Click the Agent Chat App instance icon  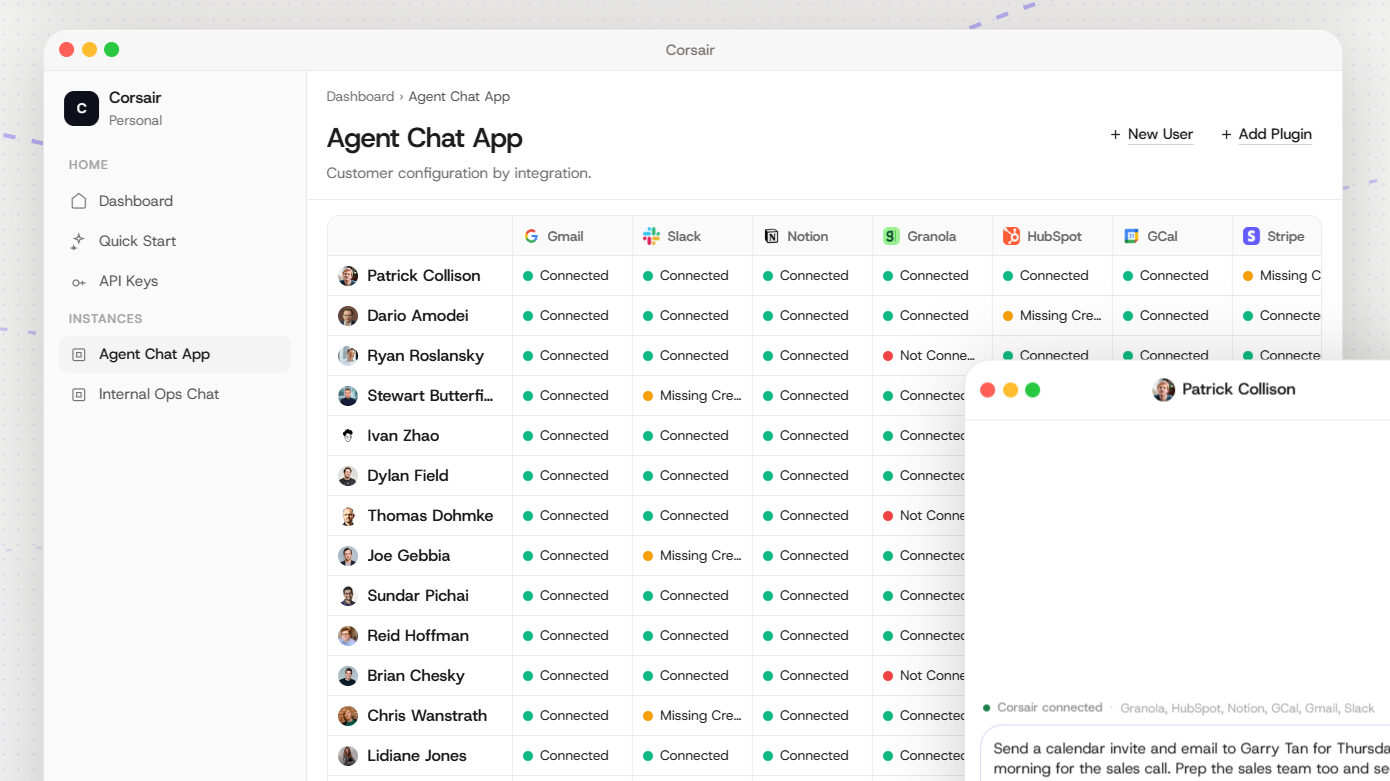click(x=78, y=355)
